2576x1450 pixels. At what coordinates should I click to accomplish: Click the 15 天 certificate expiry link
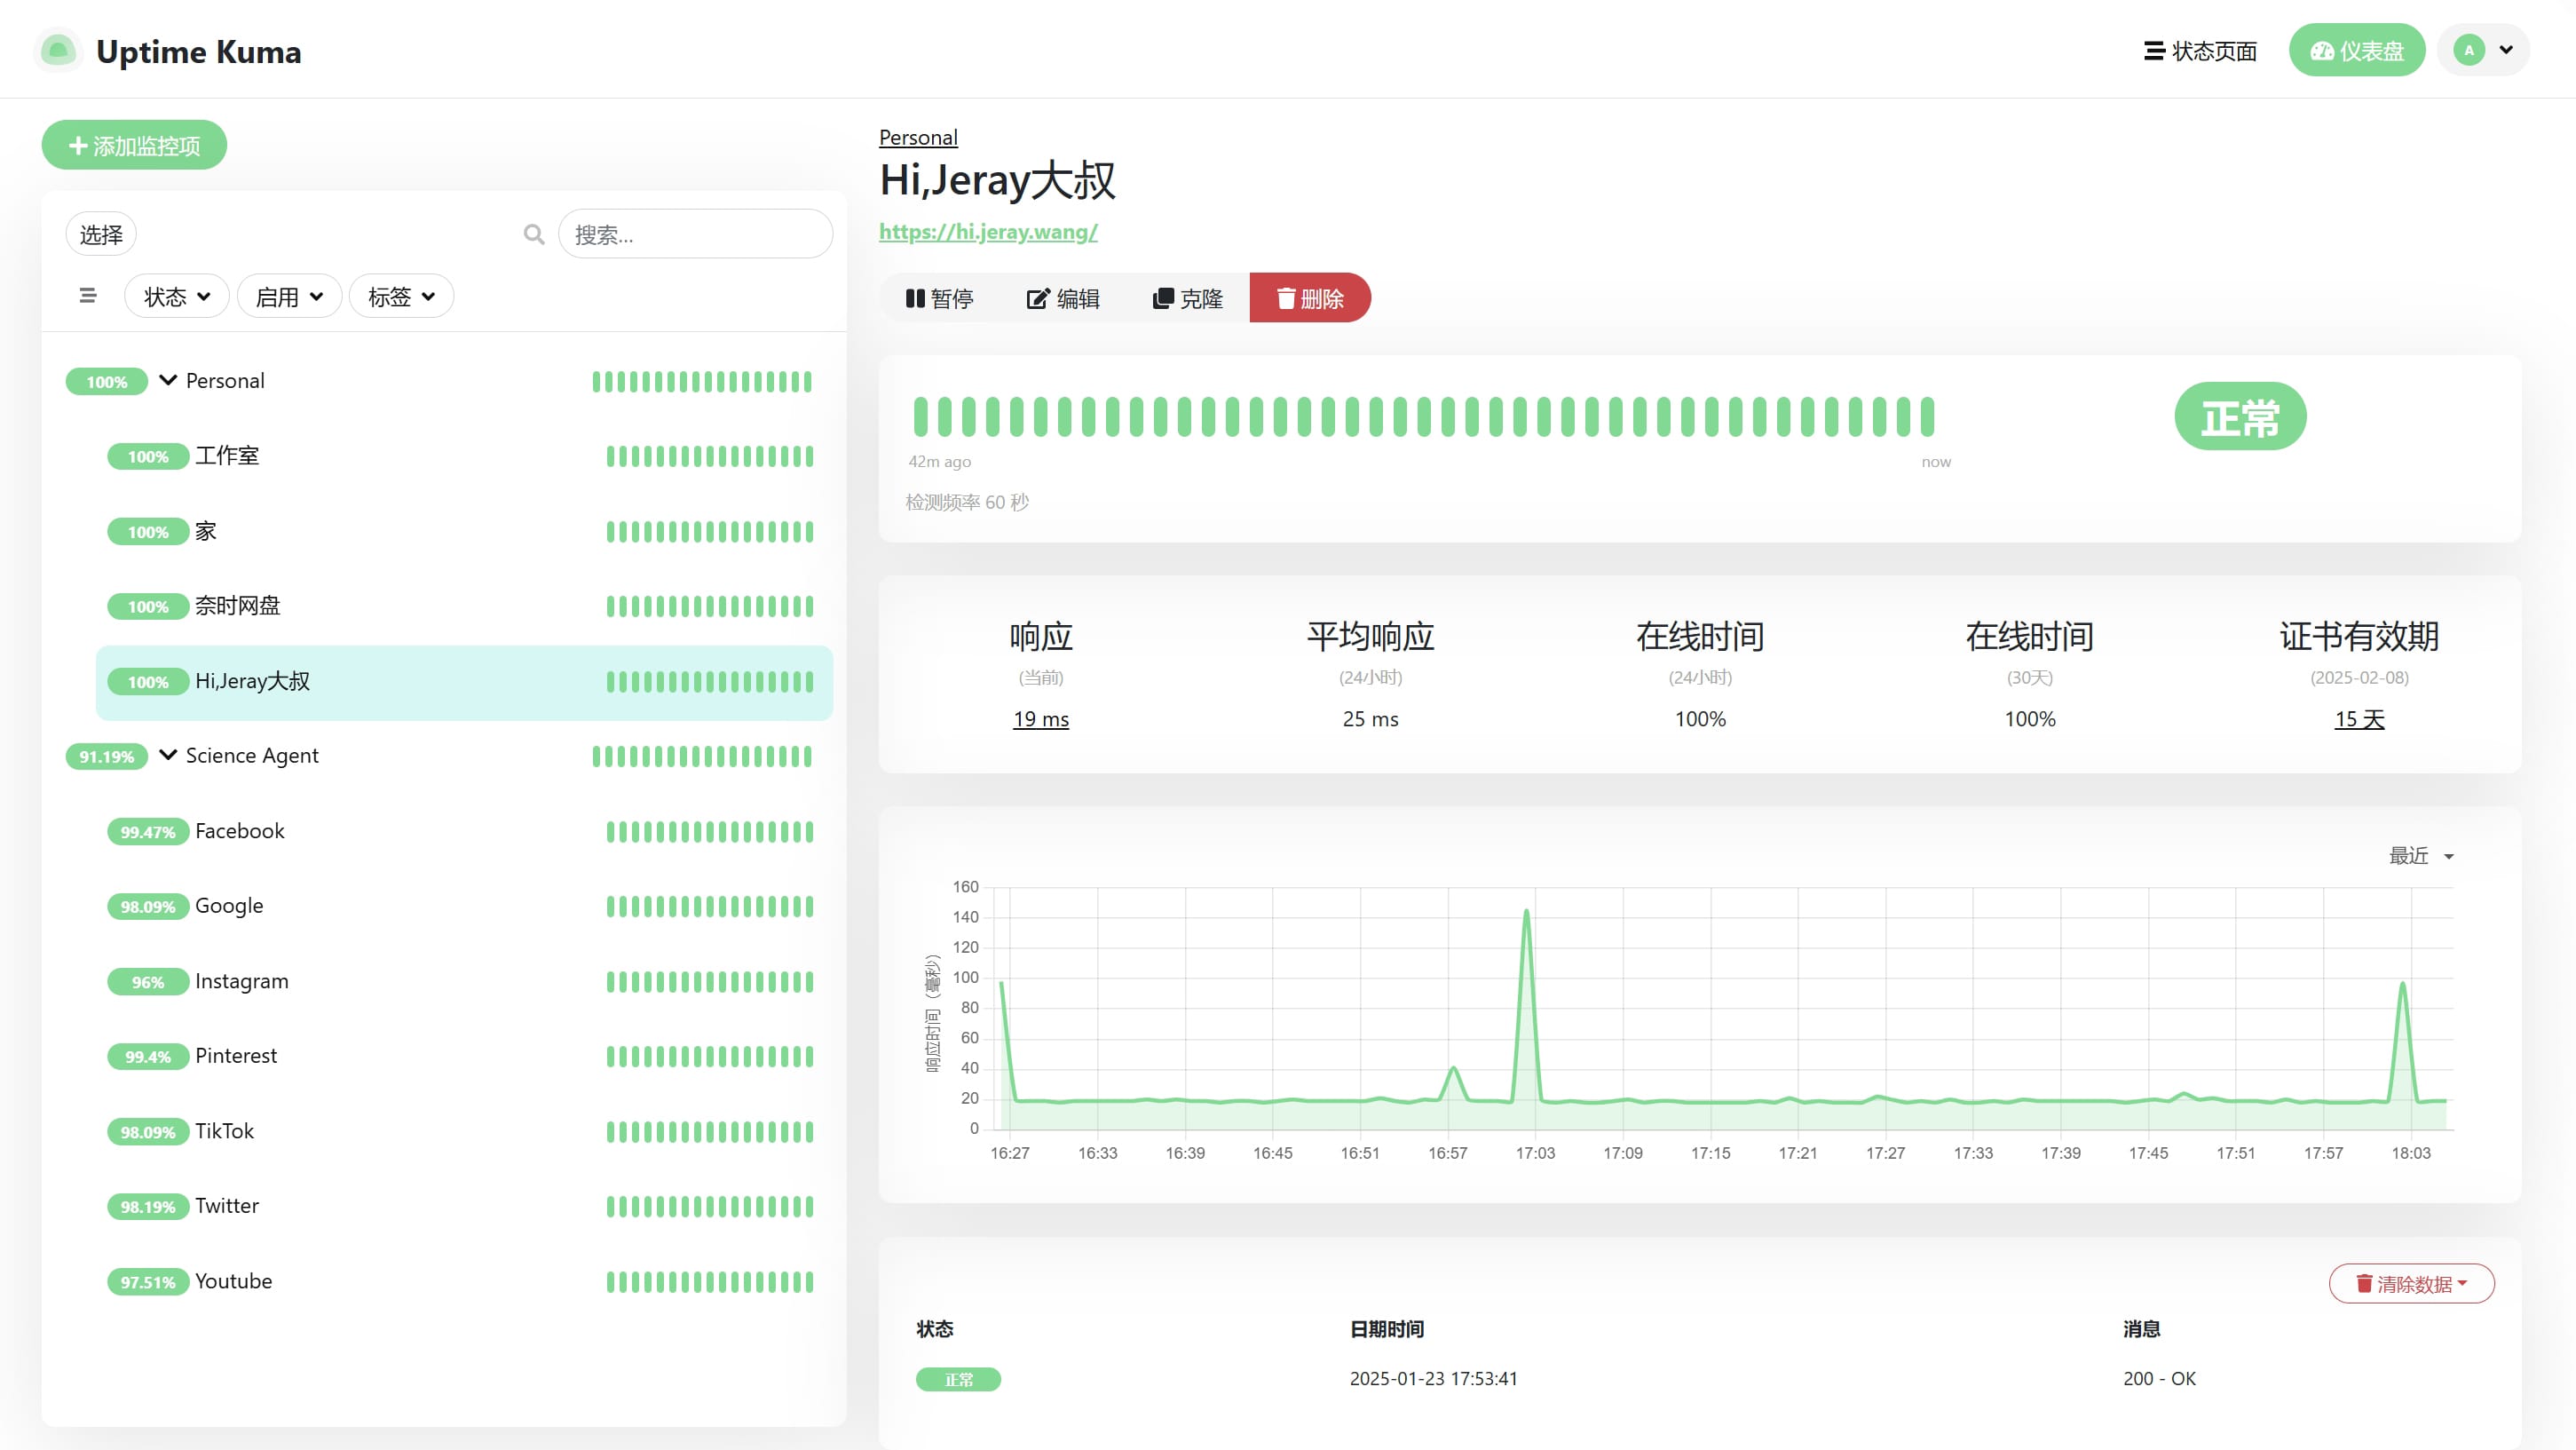pyautogui.click(x=2359, y=719)
